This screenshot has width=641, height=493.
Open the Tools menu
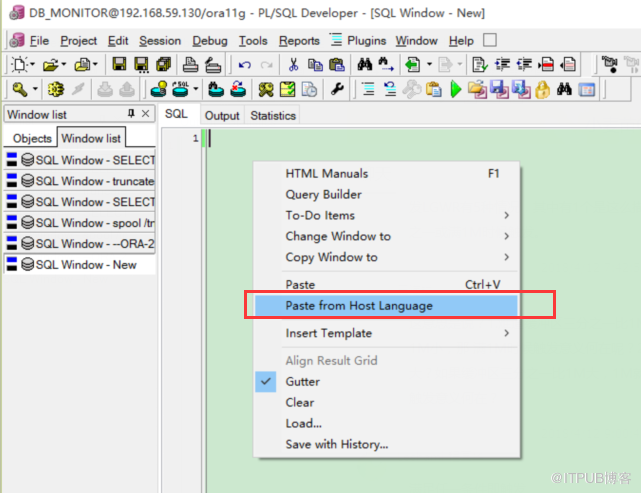[x=253, y=40]
